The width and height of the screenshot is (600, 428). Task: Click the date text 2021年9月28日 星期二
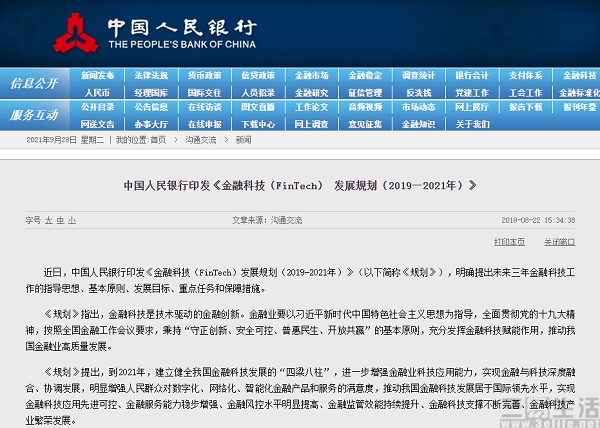click(65, 140)
